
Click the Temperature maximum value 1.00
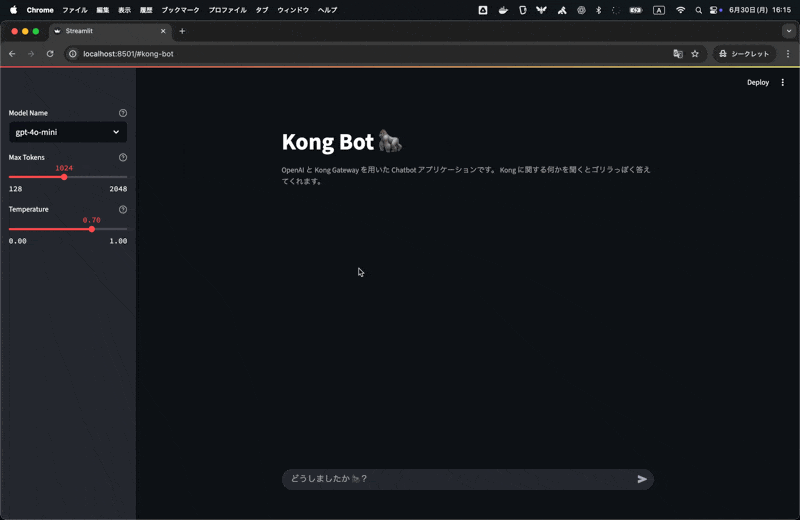(118, 241)
